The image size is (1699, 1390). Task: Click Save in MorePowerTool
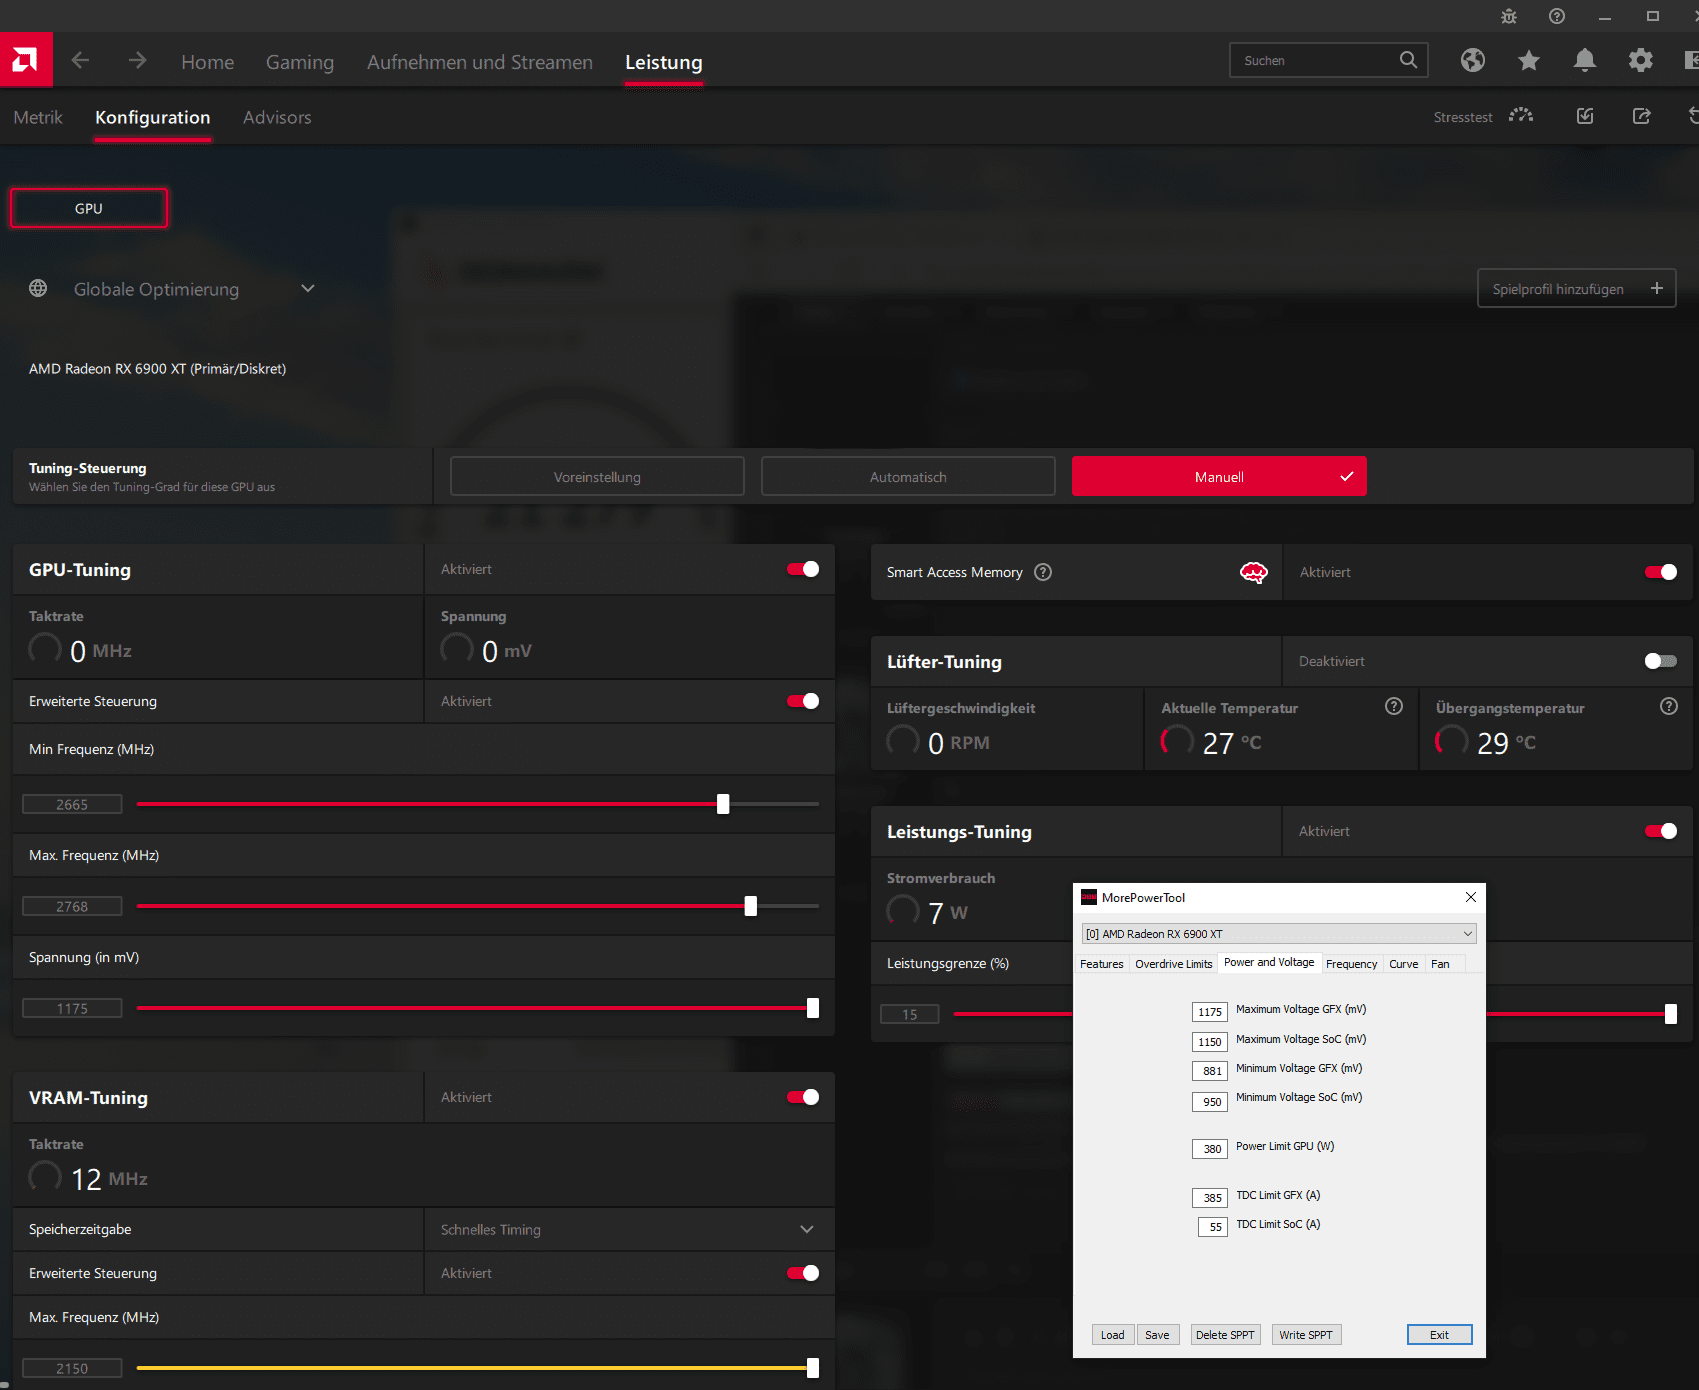click(x=1157, y=1335)
